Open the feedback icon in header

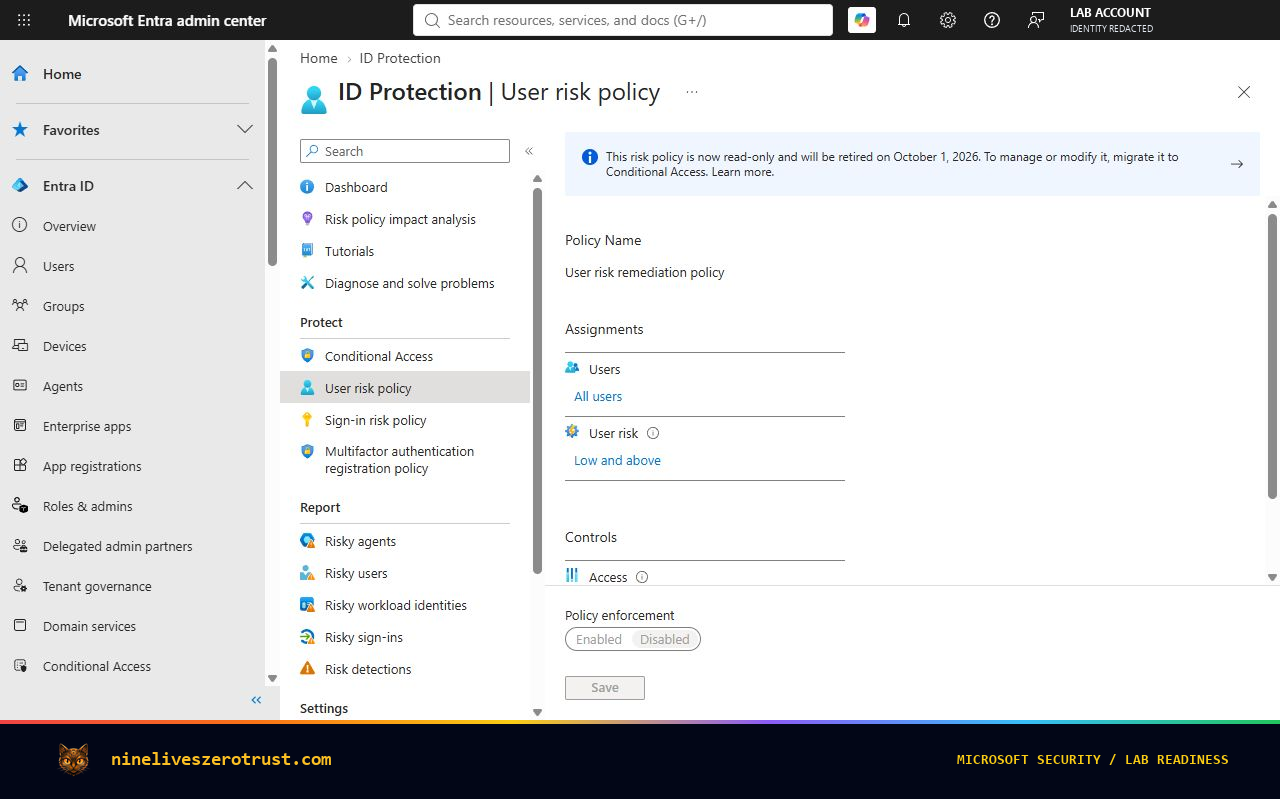(1036, 20)
